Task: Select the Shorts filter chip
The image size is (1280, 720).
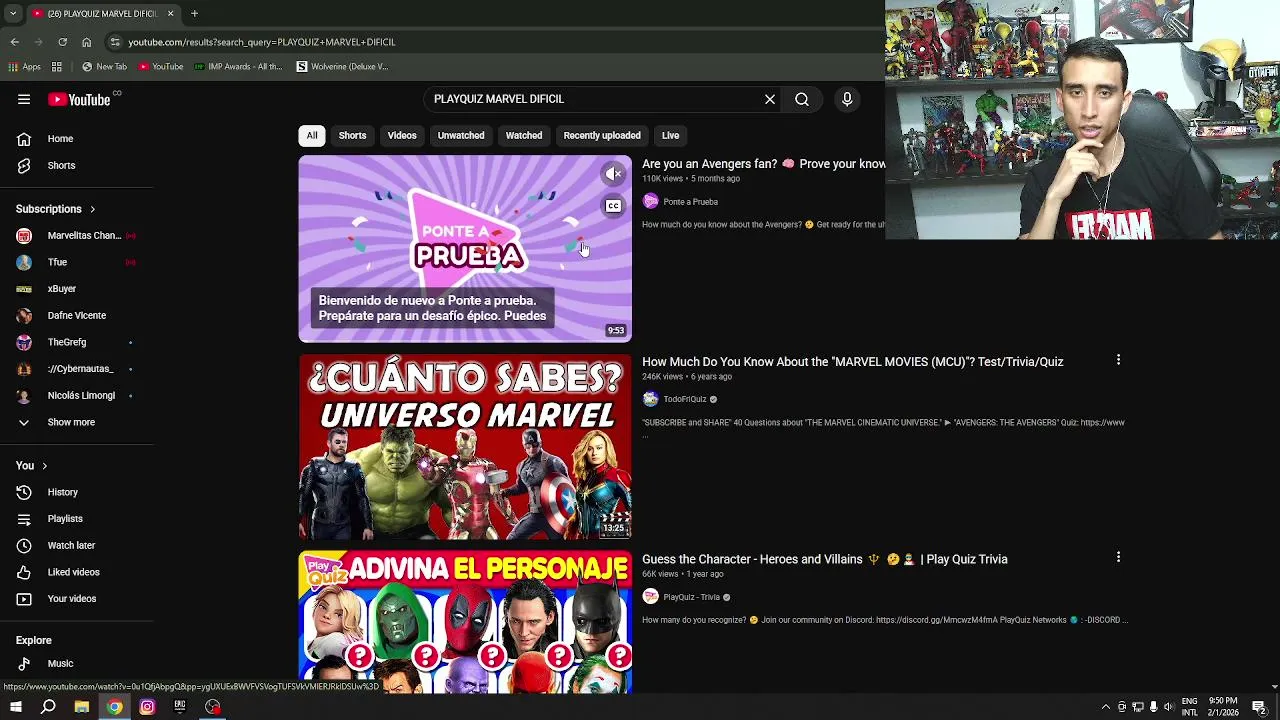Action: point(352,135)
